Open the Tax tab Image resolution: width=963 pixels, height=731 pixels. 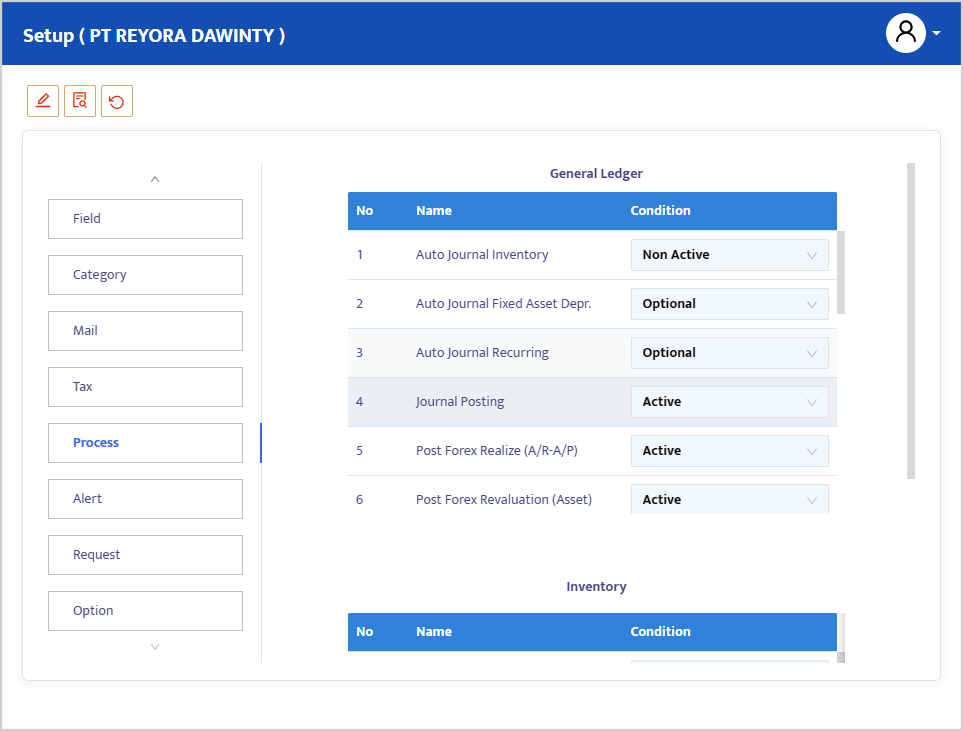pos(146,386)
